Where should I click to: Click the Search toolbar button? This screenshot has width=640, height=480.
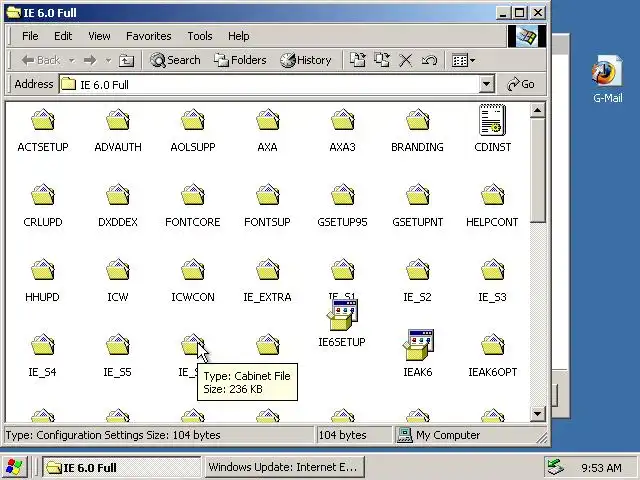tap(175, 60)
